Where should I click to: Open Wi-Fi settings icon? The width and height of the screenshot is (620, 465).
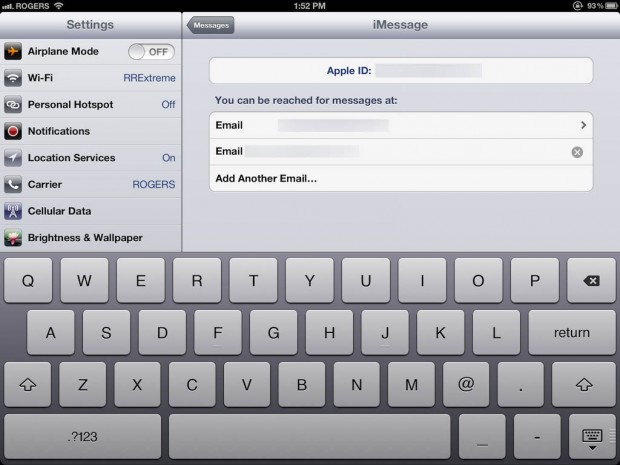coord(13,78)
